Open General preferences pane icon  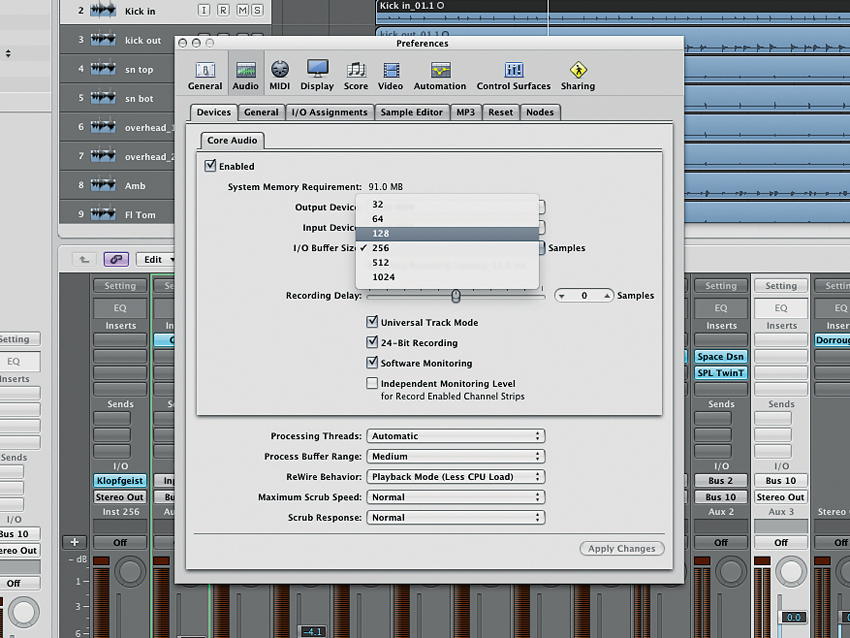205,76
